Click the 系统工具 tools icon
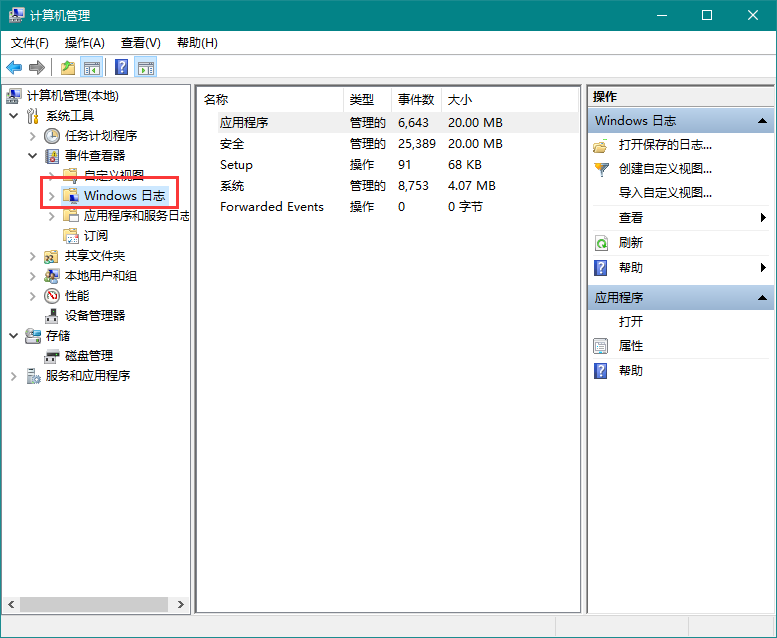This screenshot has height=638, width=777. point(33,116)
